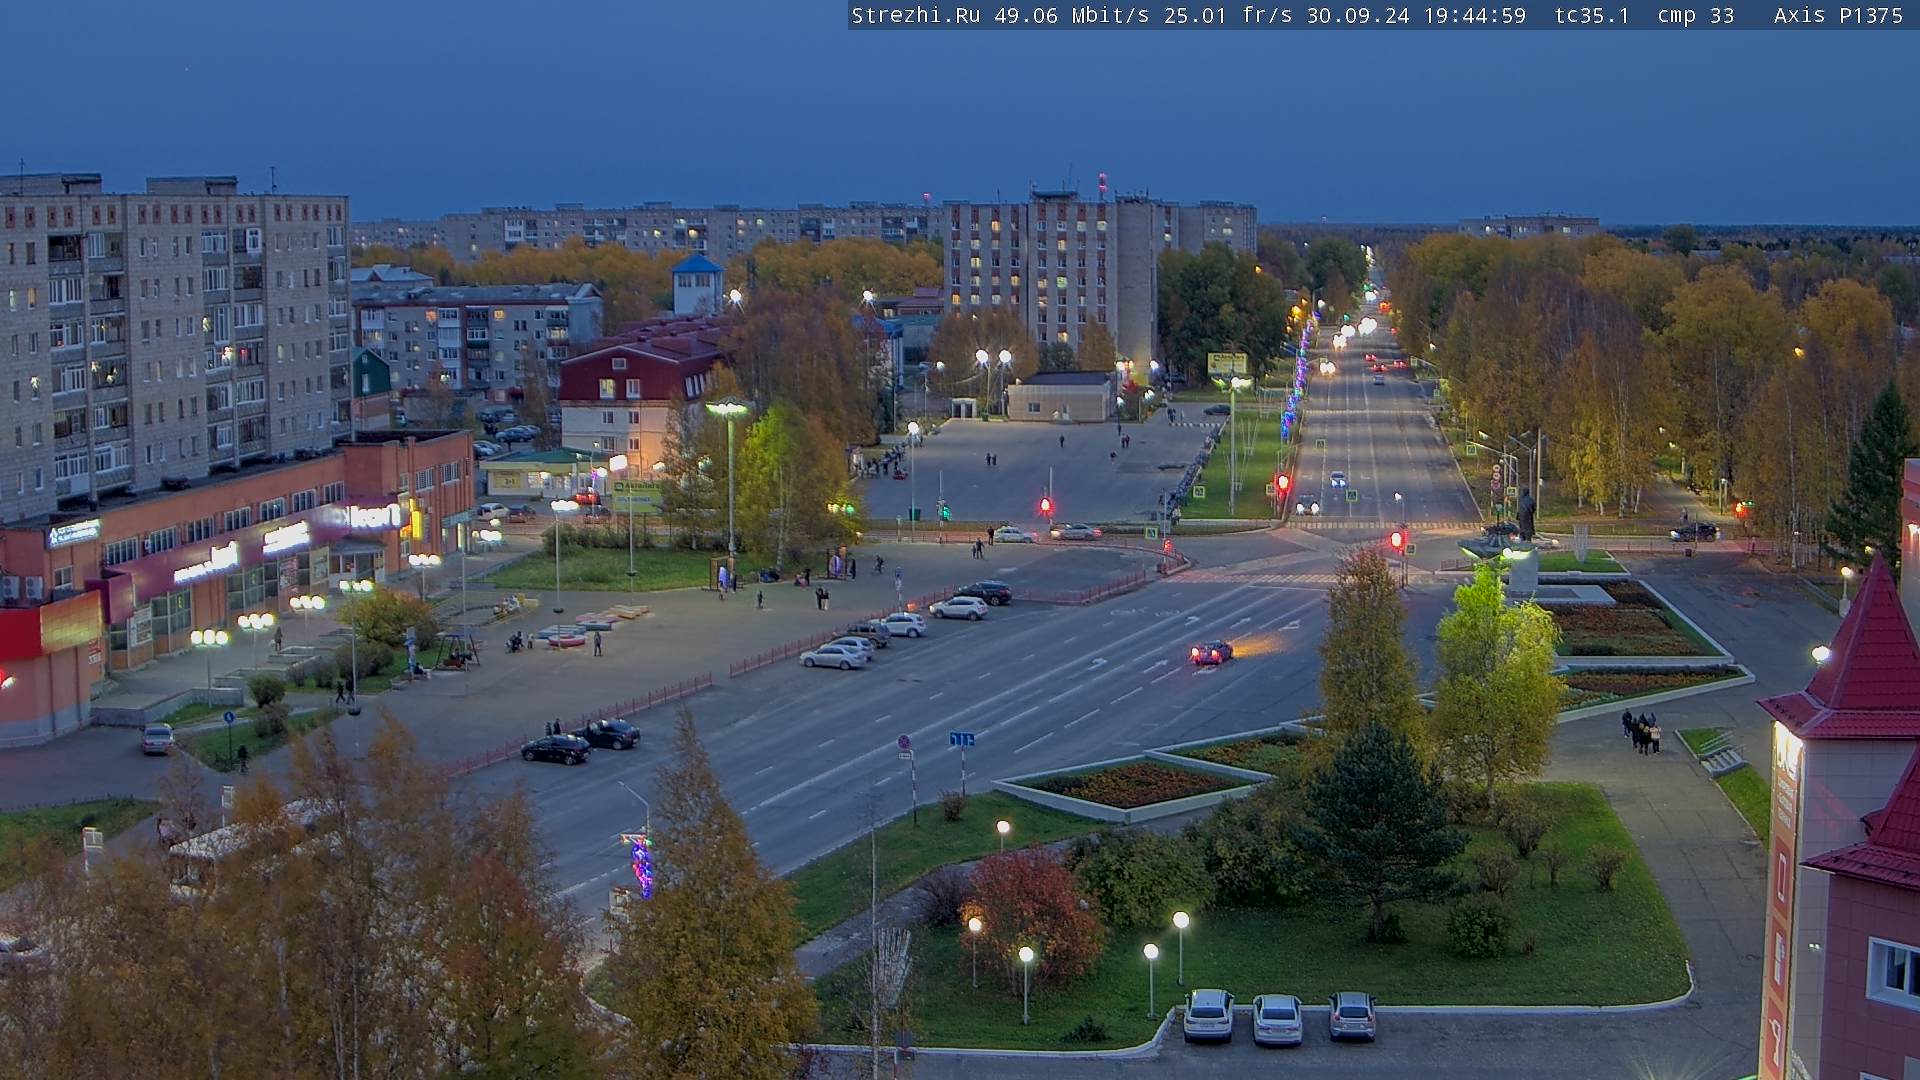The height and width of the screenshot is (1080, 1920).
Task: Click the 25.01 fr/s frame rate value
Action: 1228,15
